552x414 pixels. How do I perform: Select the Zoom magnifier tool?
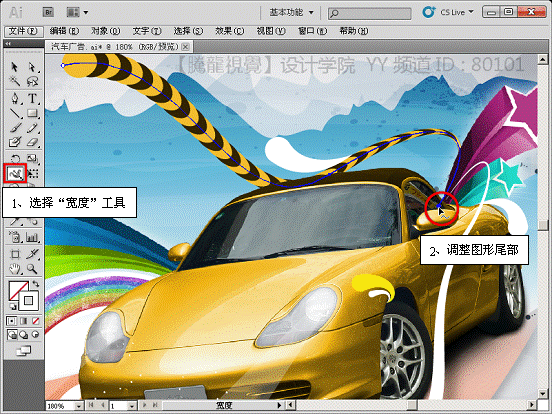point(32,269)
